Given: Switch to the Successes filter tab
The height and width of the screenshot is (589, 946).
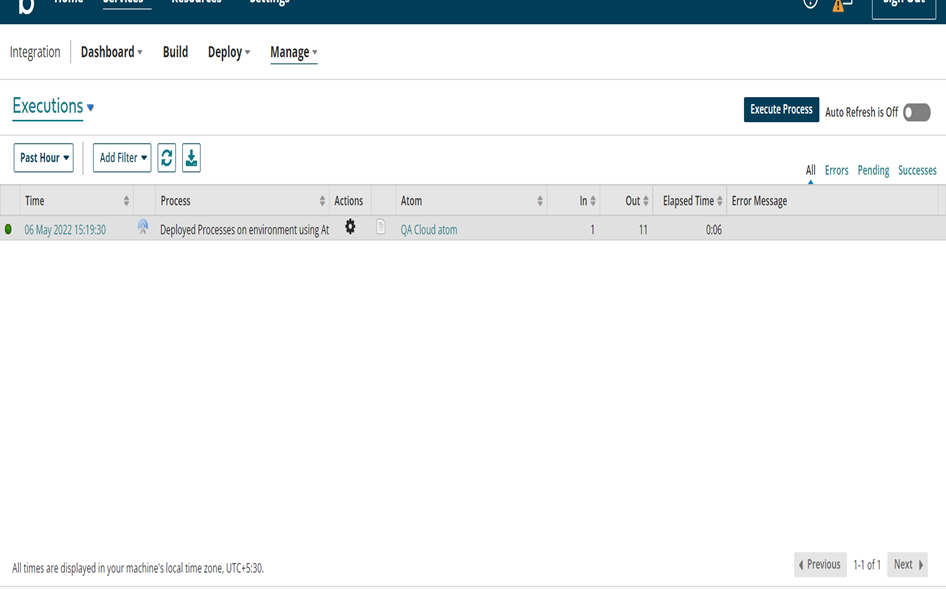Looking at the screenshot, I should pyautogui.click(x=917, y=170).
